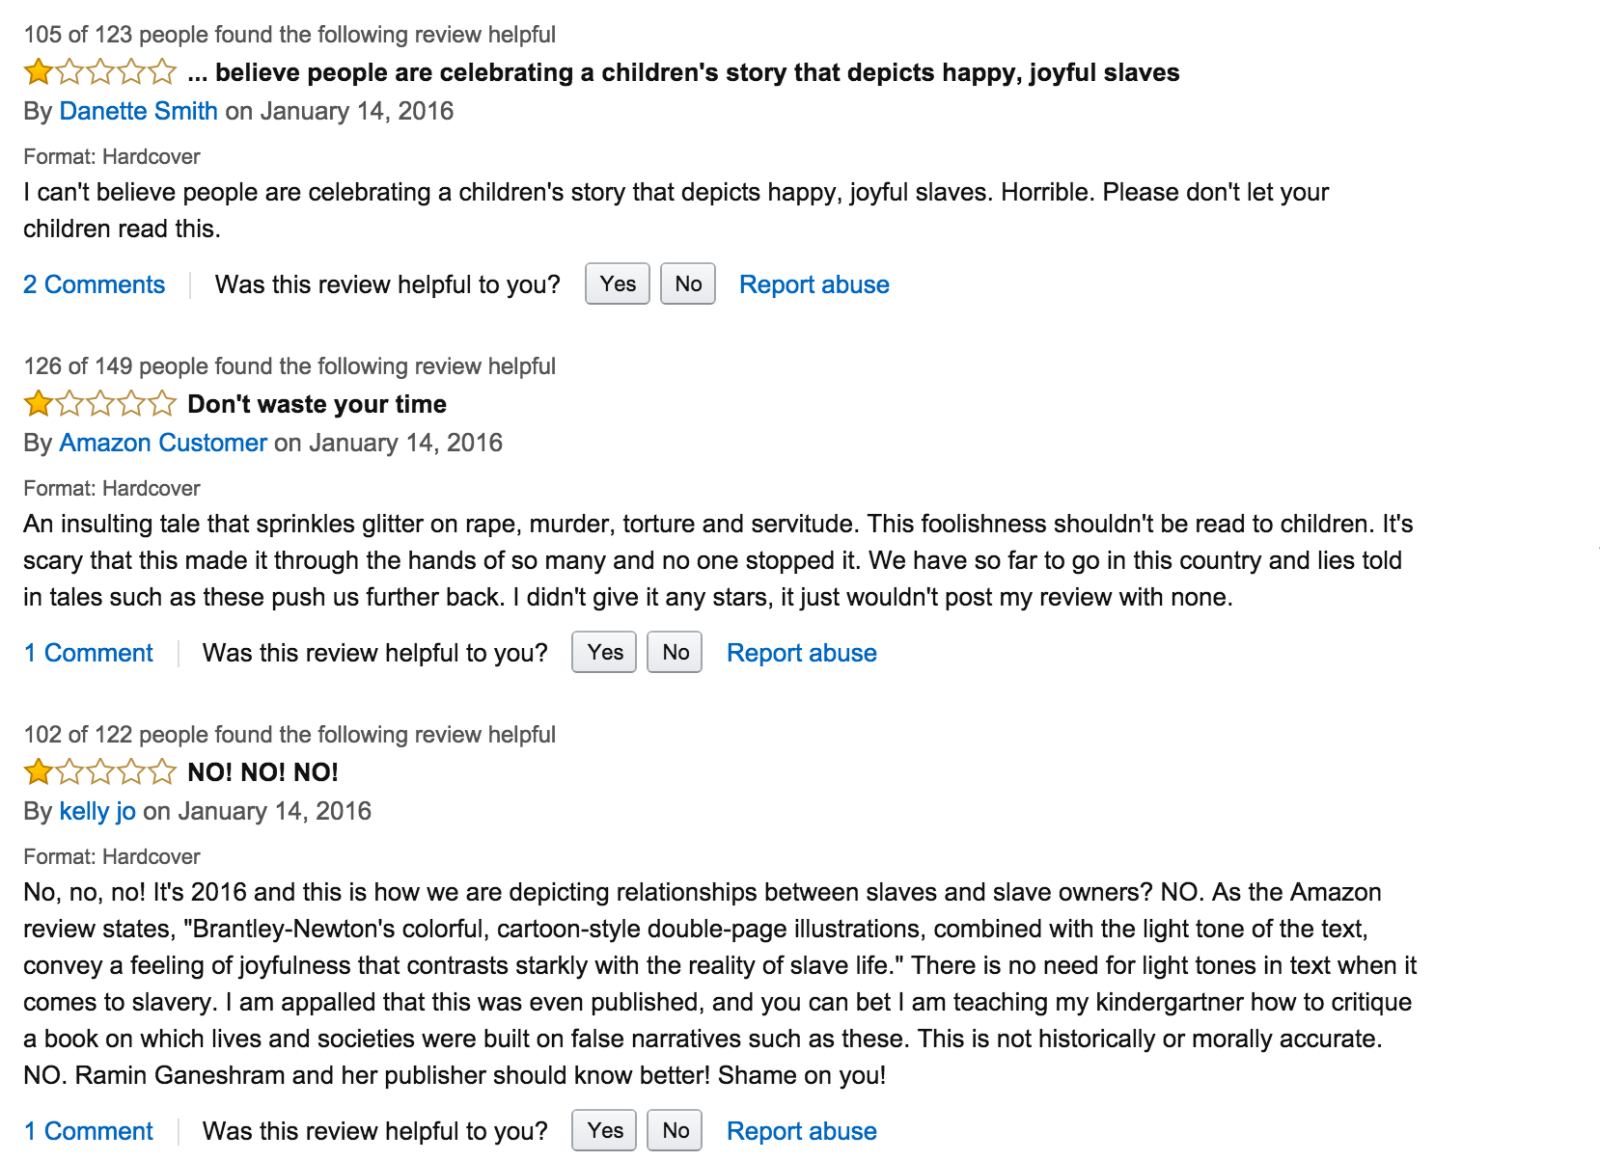Report abuse on the Amazon Customer review
This screenshot has height=1161, width=1600.
pos(801,653)
